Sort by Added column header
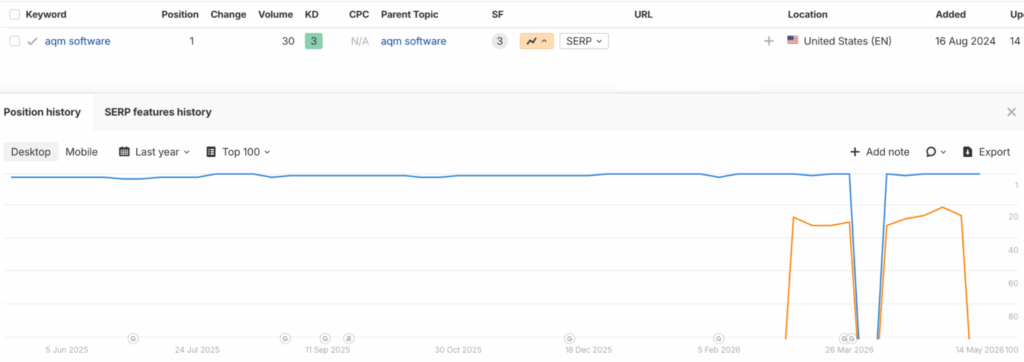This screenshot has width=1024, height=362. [950, 14]
